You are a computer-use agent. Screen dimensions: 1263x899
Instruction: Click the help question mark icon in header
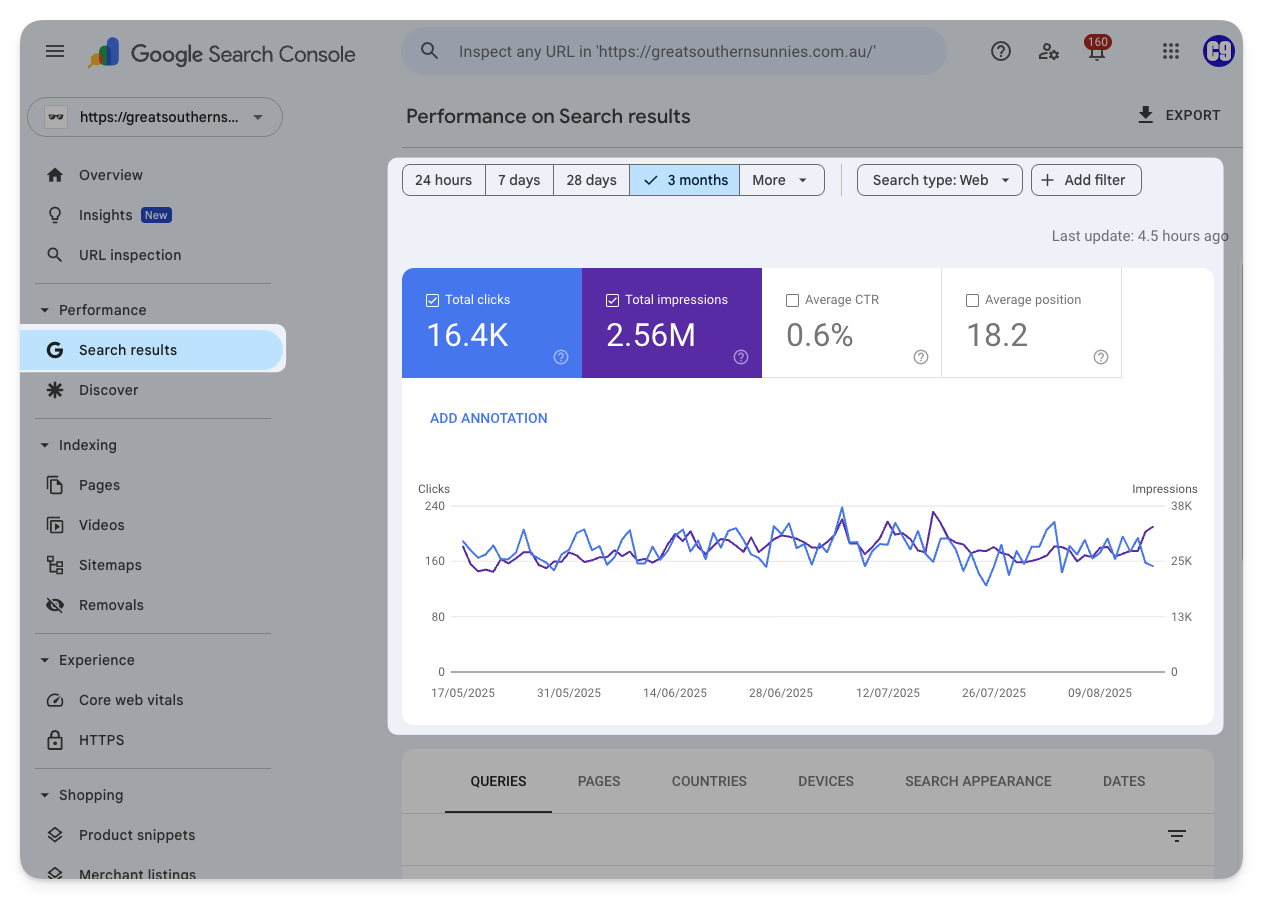[x=1000, y=52]
